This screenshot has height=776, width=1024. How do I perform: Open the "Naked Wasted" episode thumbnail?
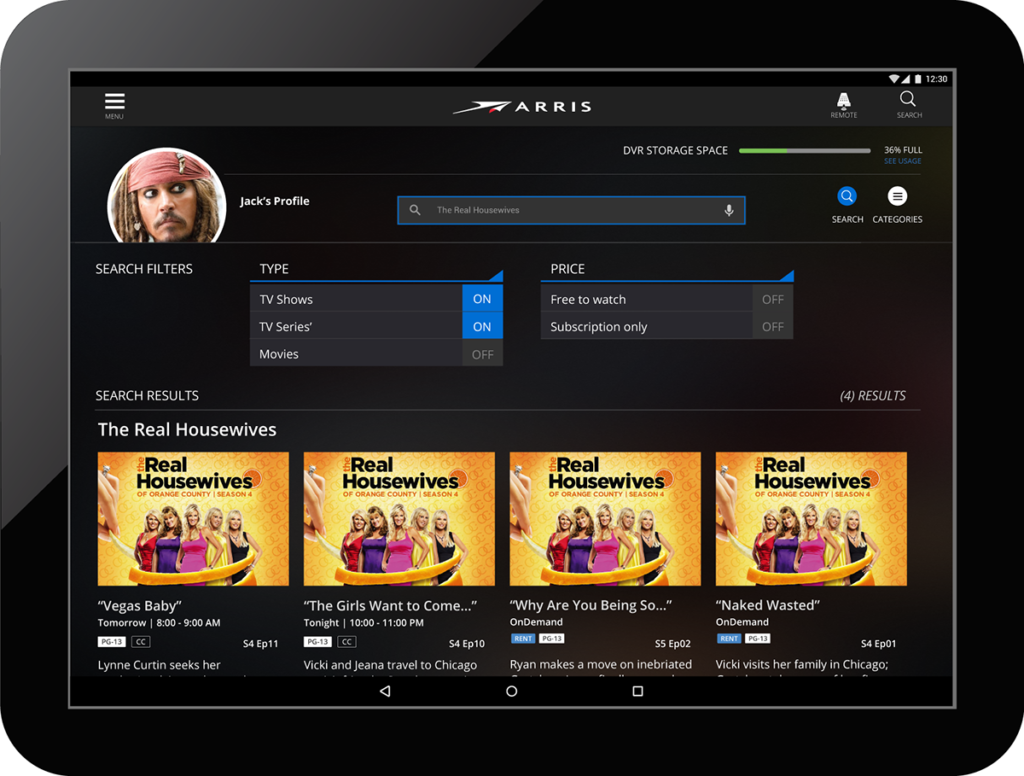(x=811, y=519)
